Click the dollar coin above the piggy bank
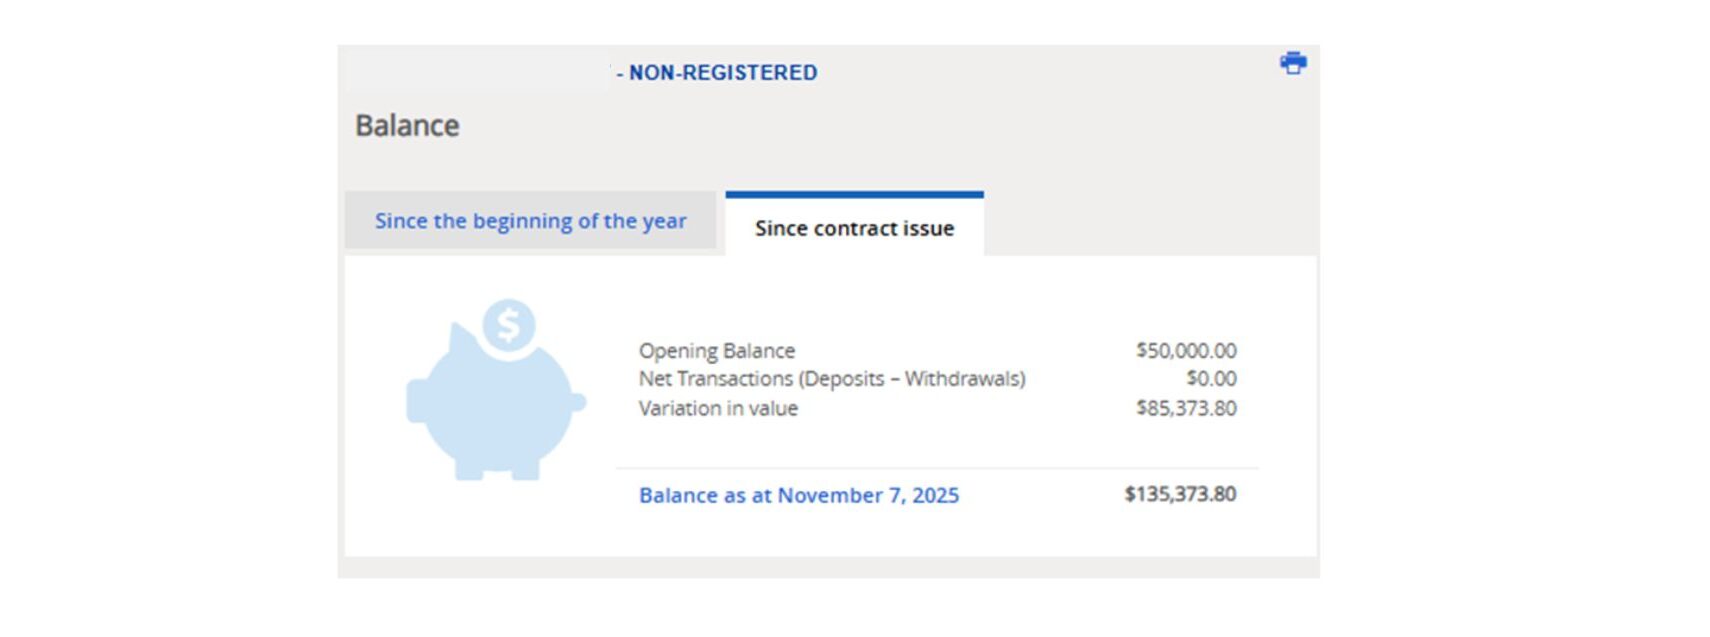This screenshot has height=637, width=1710. [509, 325]
